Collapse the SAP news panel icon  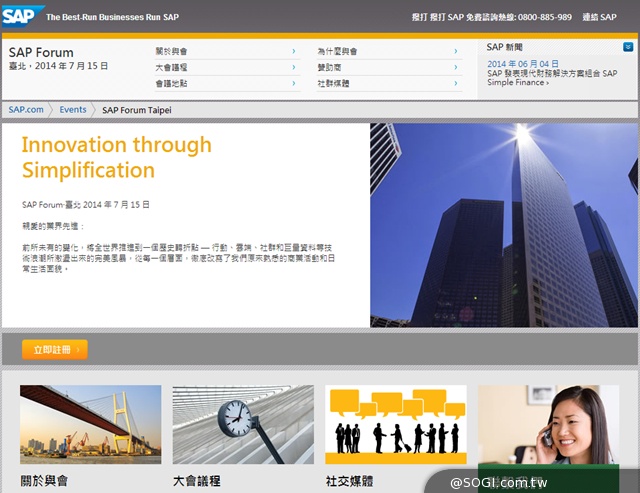pos(628,47)
